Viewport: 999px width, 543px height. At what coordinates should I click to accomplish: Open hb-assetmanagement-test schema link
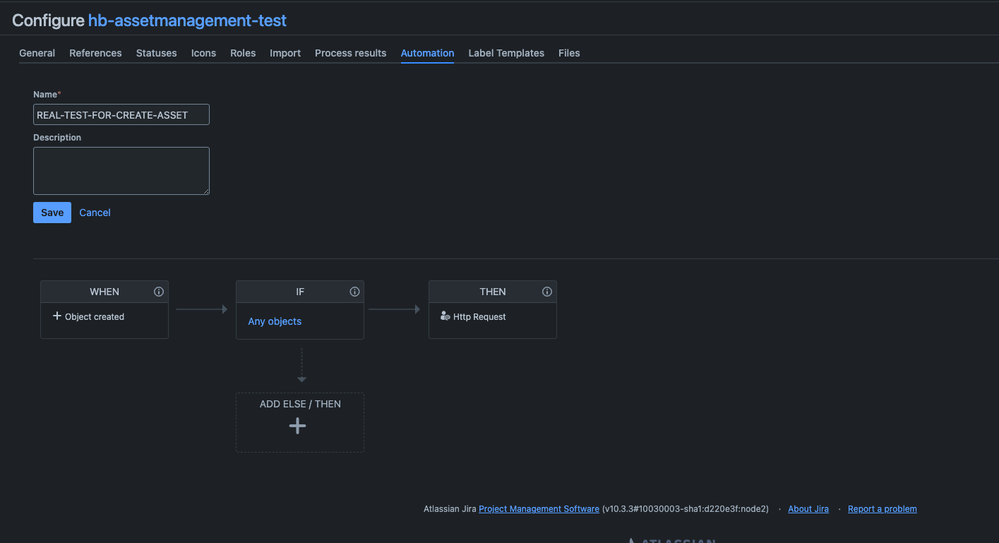[187, 20]
